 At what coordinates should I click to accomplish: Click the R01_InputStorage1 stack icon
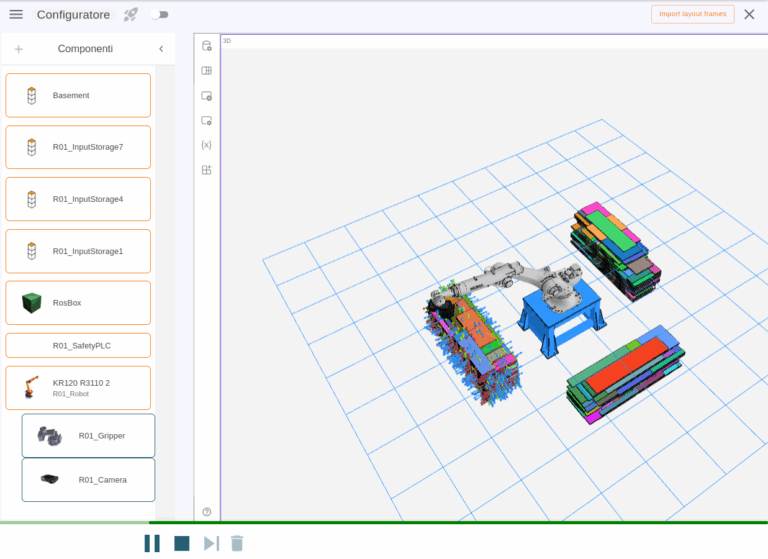click(x=32, y=251)
